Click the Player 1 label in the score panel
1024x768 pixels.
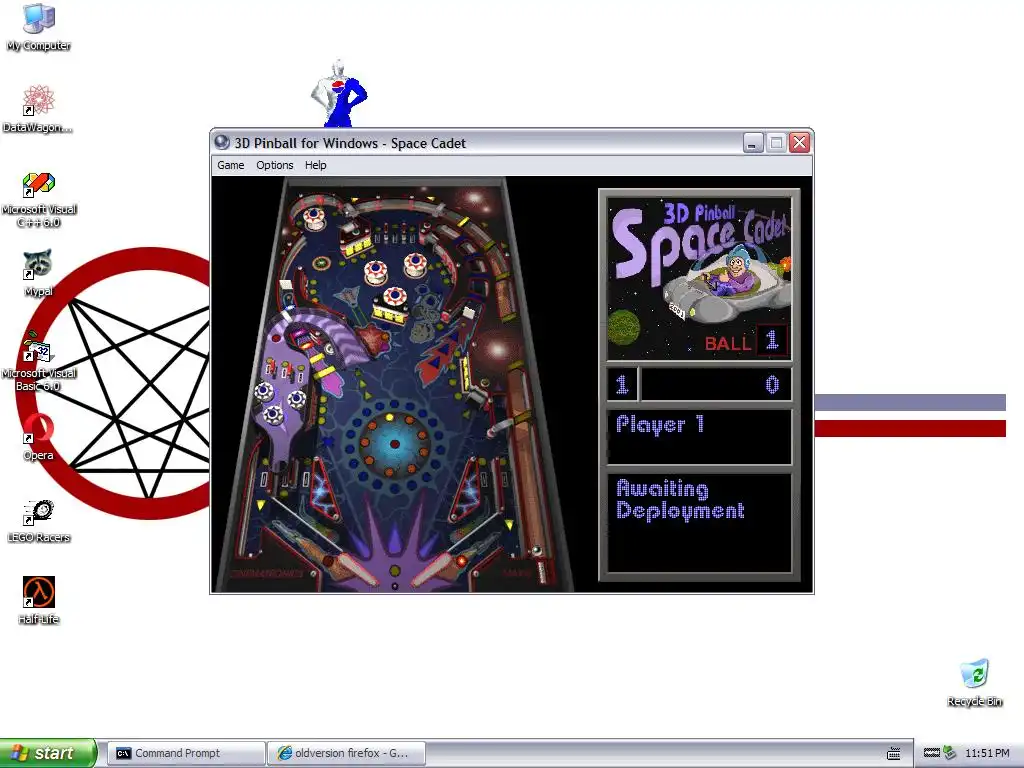coord(660,424)
